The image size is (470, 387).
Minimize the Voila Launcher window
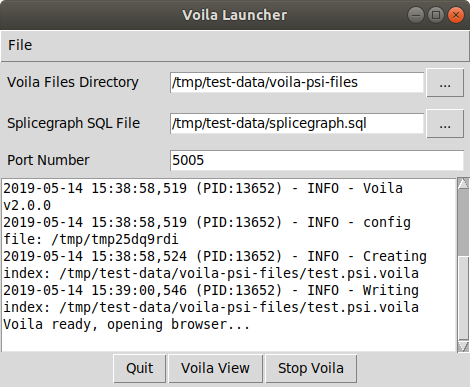coord(416,15)
